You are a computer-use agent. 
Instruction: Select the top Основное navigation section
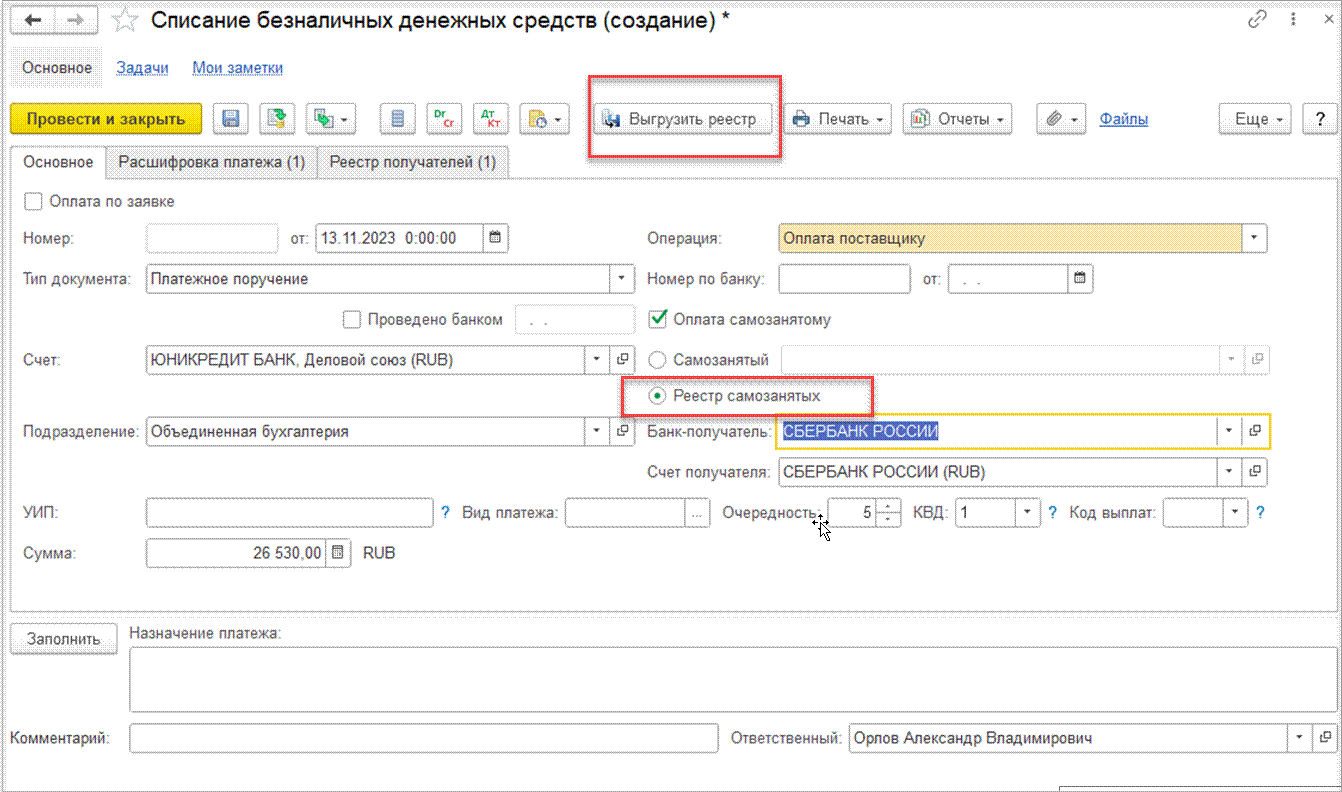tap(57, 68)
